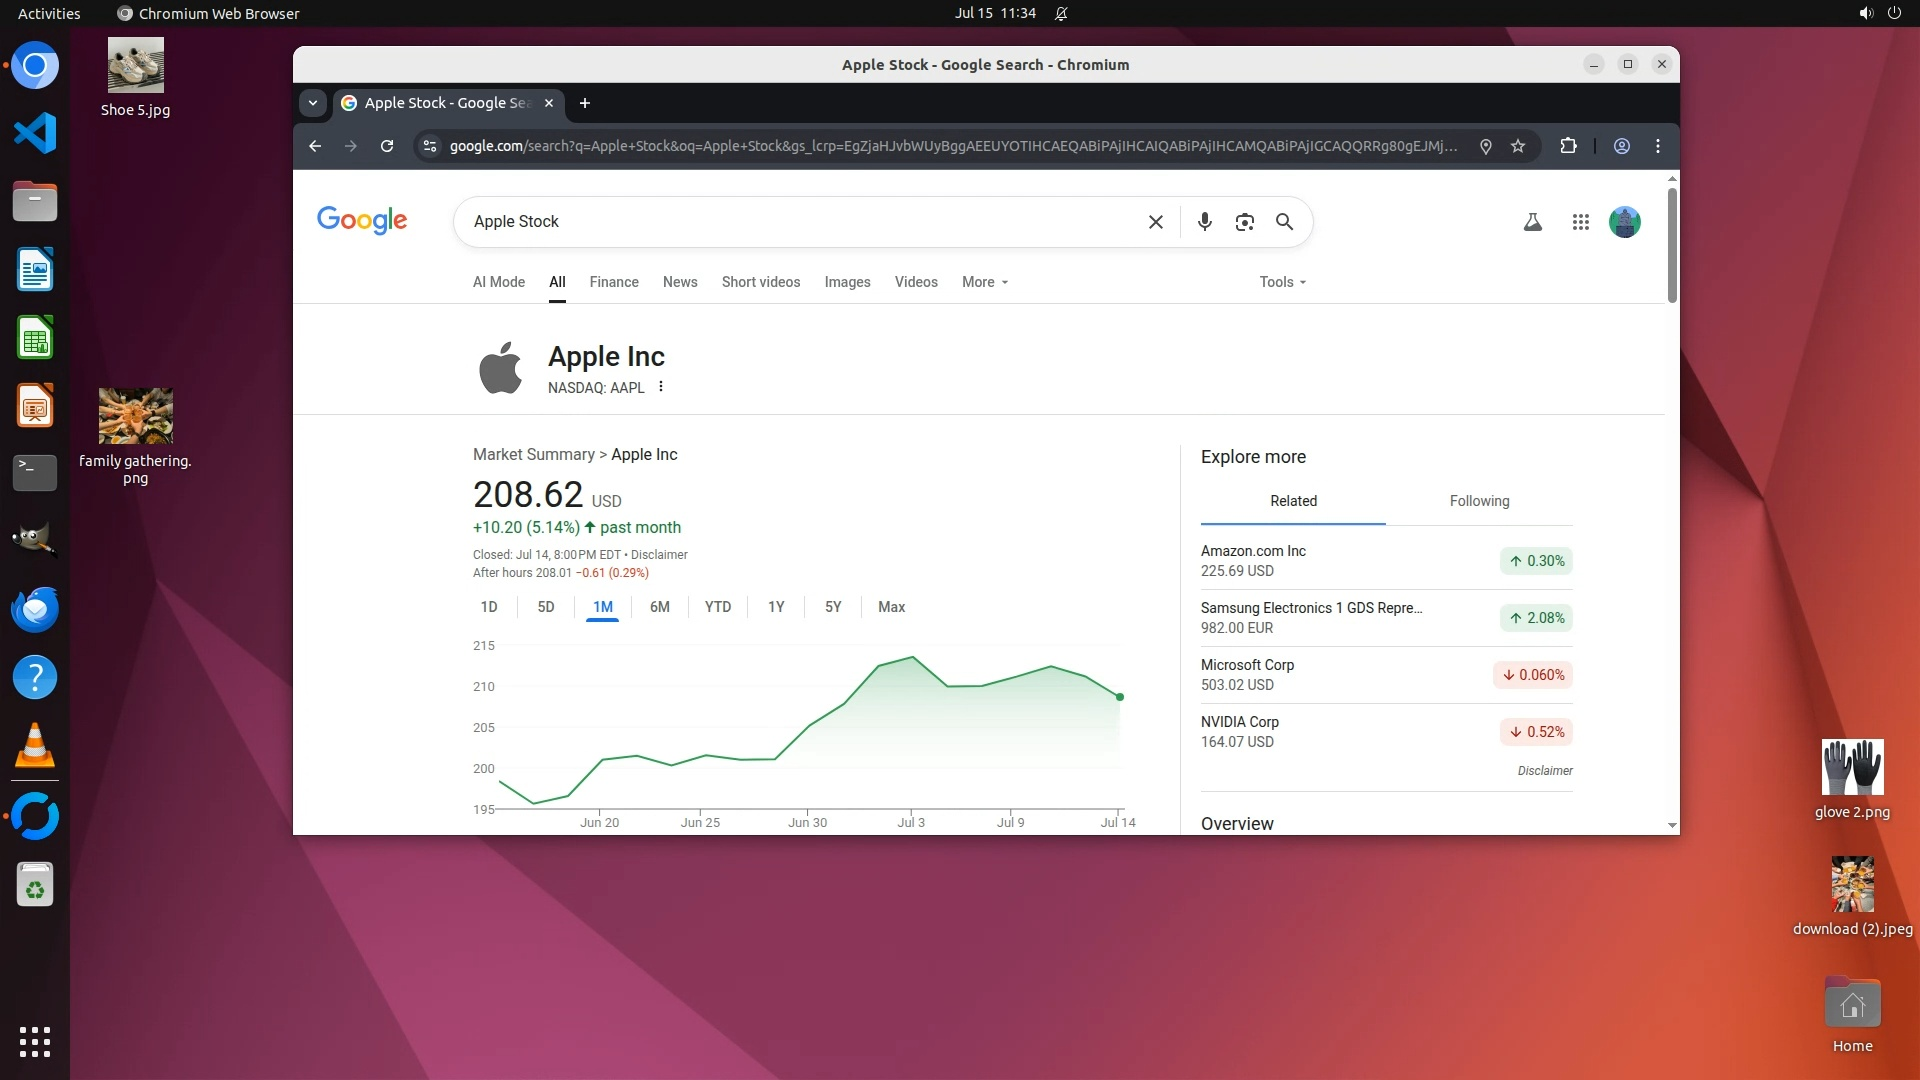This screenshot has height=1080, width=1920.
Task: Click the Market Summary breadcrumb link
Action: [533, 455]
